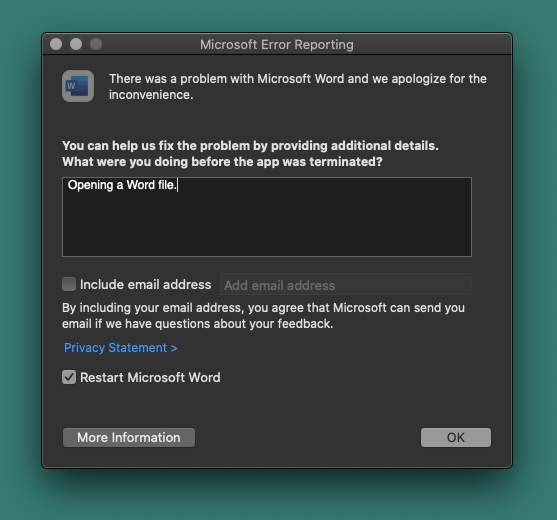Image resolution: width=557 pixels, height=520 pixels.
Task: Uncheck the Restart Microsoft Word checkbox
Action: tap(69, 377)
